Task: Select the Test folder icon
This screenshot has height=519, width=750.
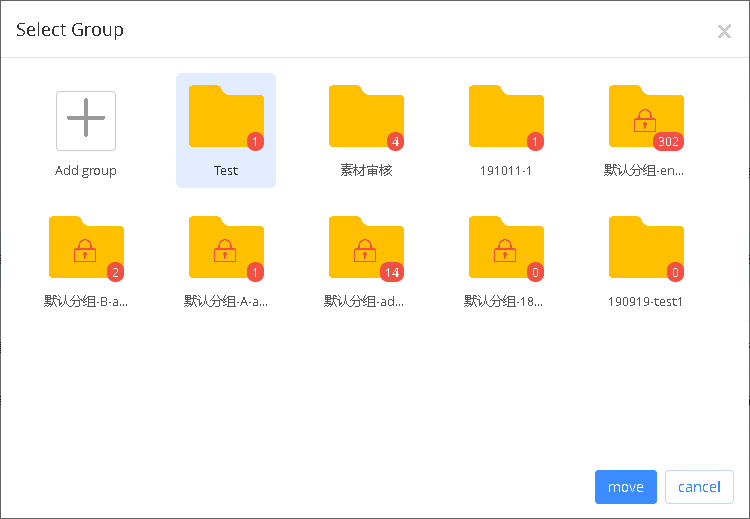Action: tap(226, 116)
